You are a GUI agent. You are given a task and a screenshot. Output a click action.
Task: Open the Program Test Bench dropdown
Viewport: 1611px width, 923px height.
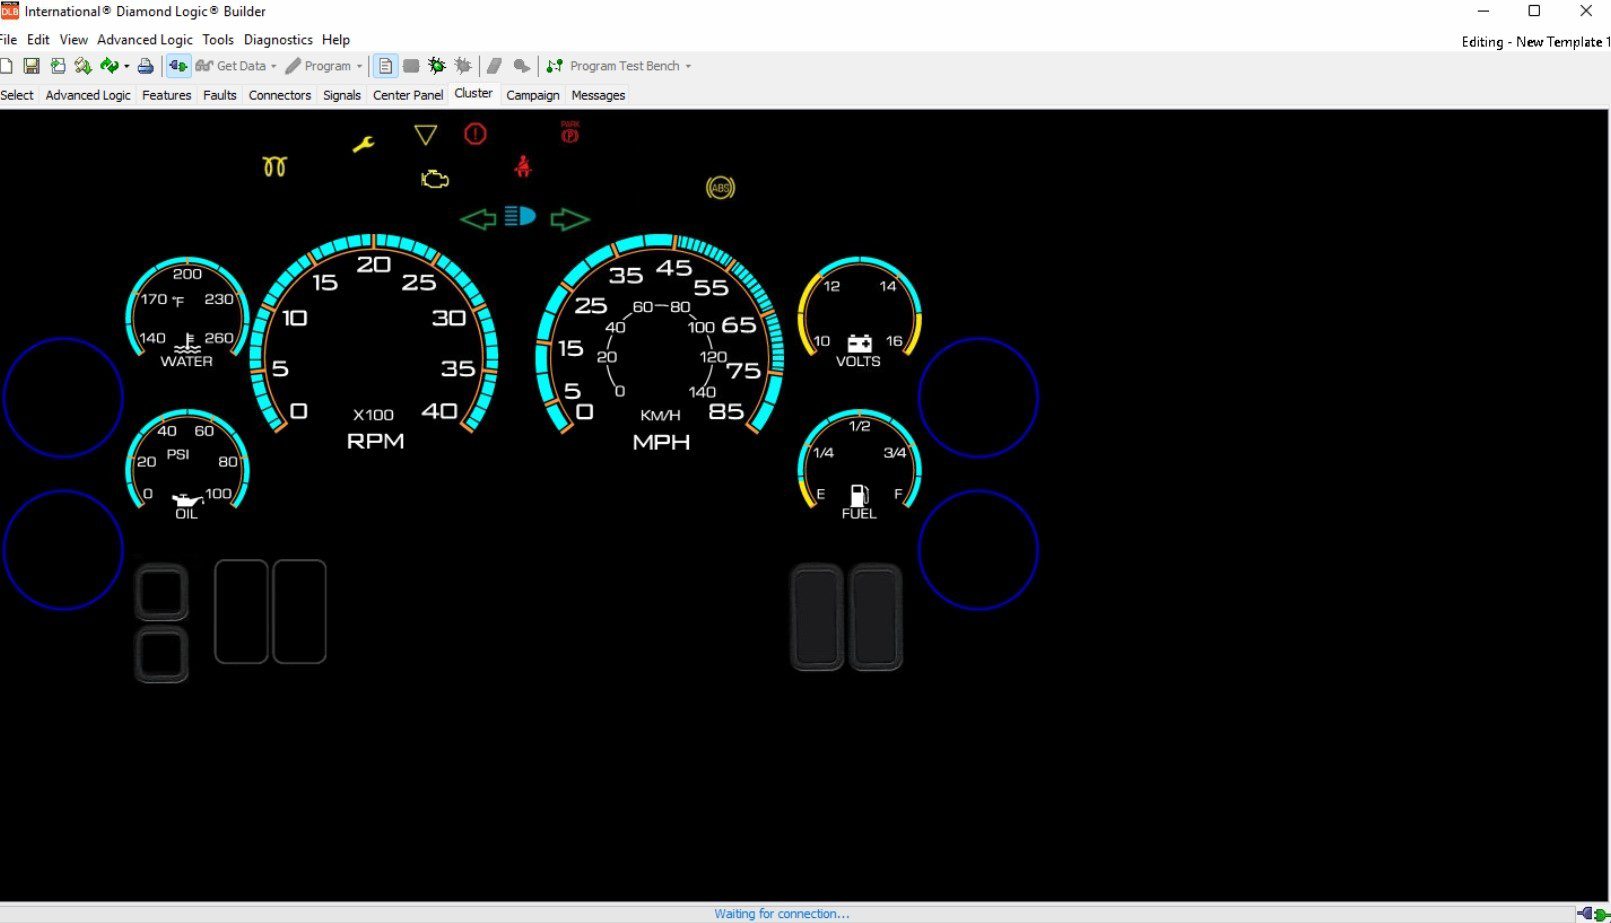(x=688, y=66)
